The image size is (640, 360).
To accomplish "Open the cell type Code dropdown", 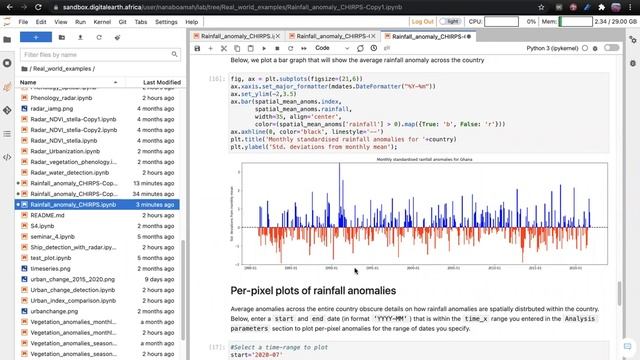I will [332, 48].
